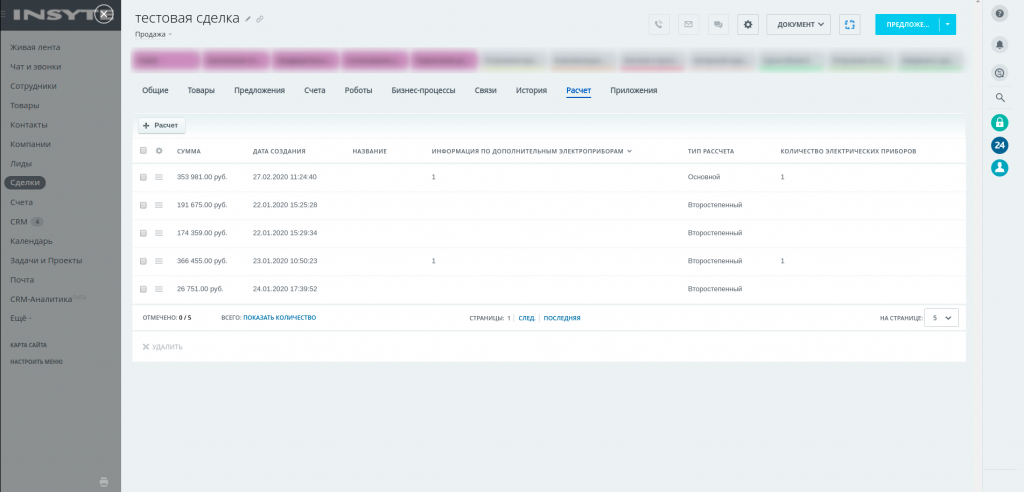Open the Бизнес-процессы tab
The width and height of the screenshot is (1024, 492).
coord(423,91)
